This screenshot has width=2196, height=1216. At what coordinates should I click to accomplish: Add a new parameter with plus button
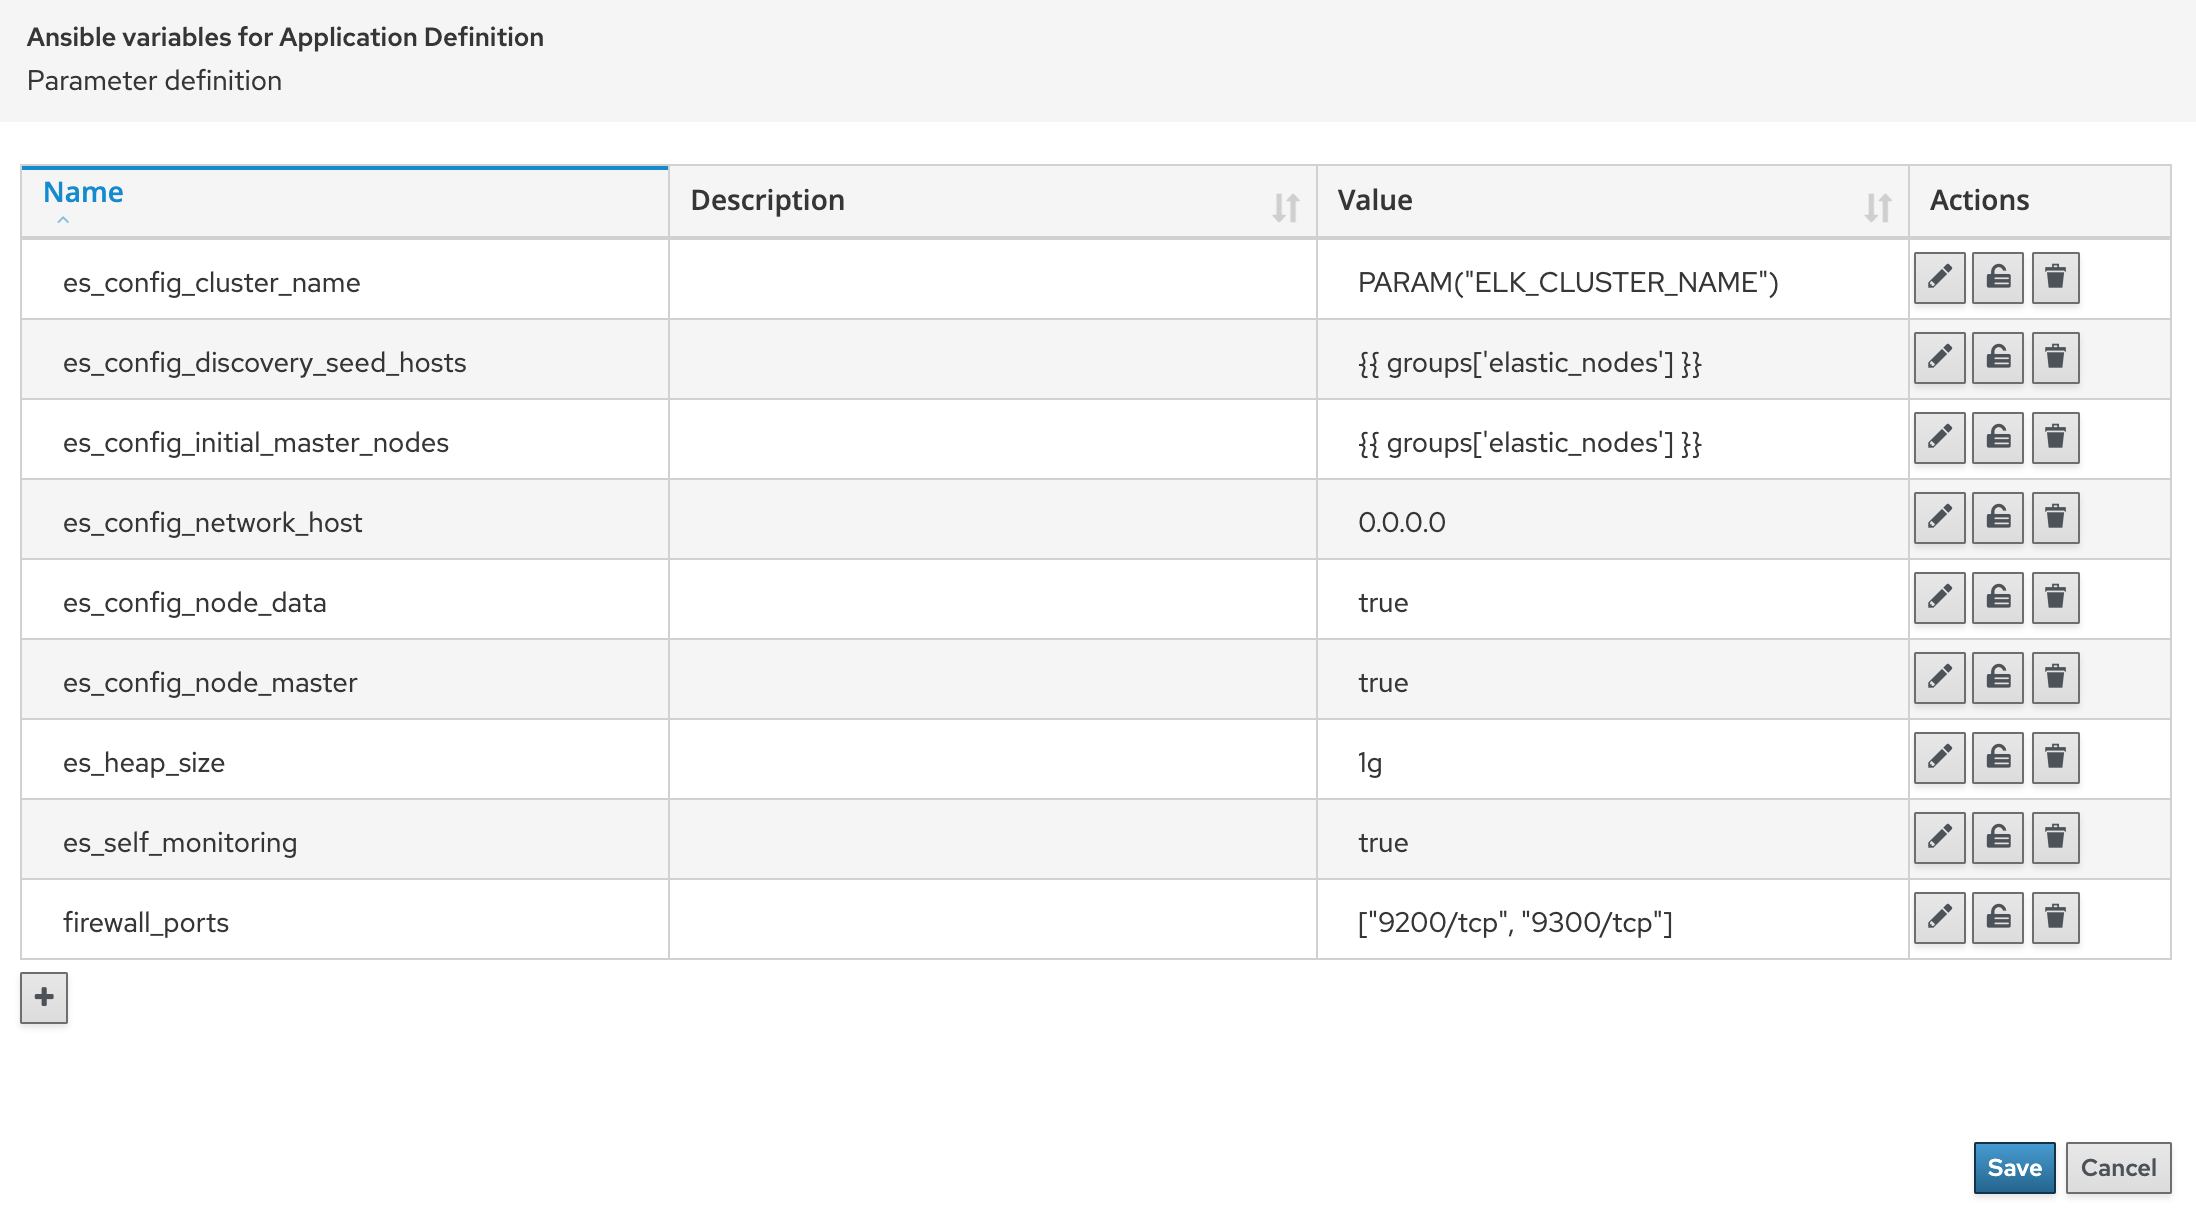click(44, 997)
